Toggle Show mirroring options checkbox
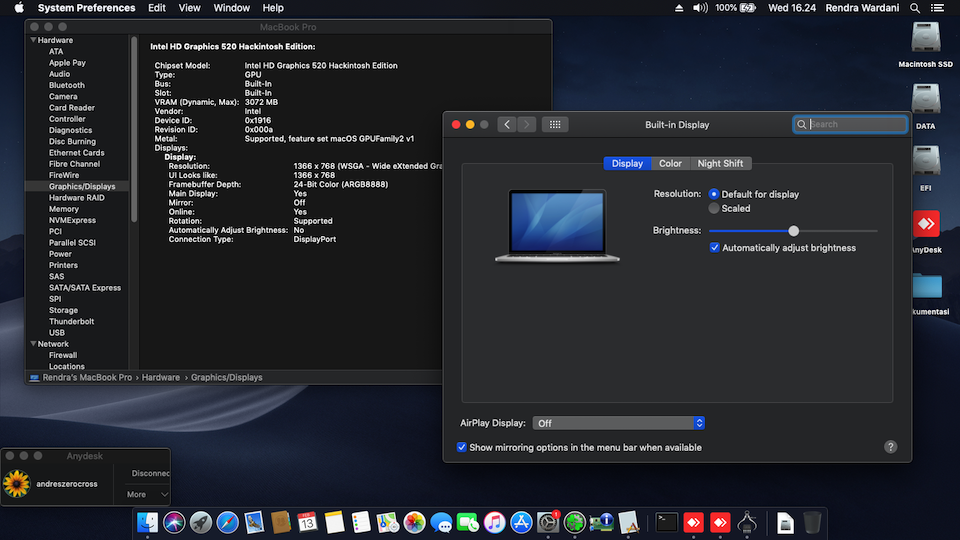 click(x=462, y=447)
